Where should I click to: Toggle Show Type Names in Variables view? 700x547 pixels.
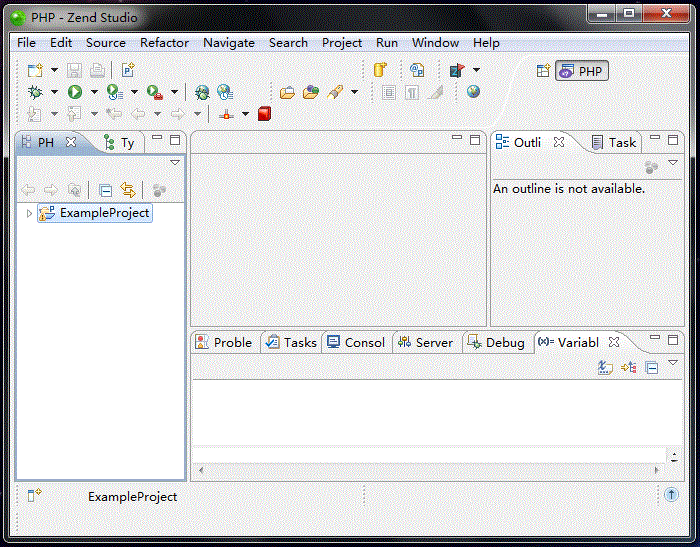[x=605, y=368]
